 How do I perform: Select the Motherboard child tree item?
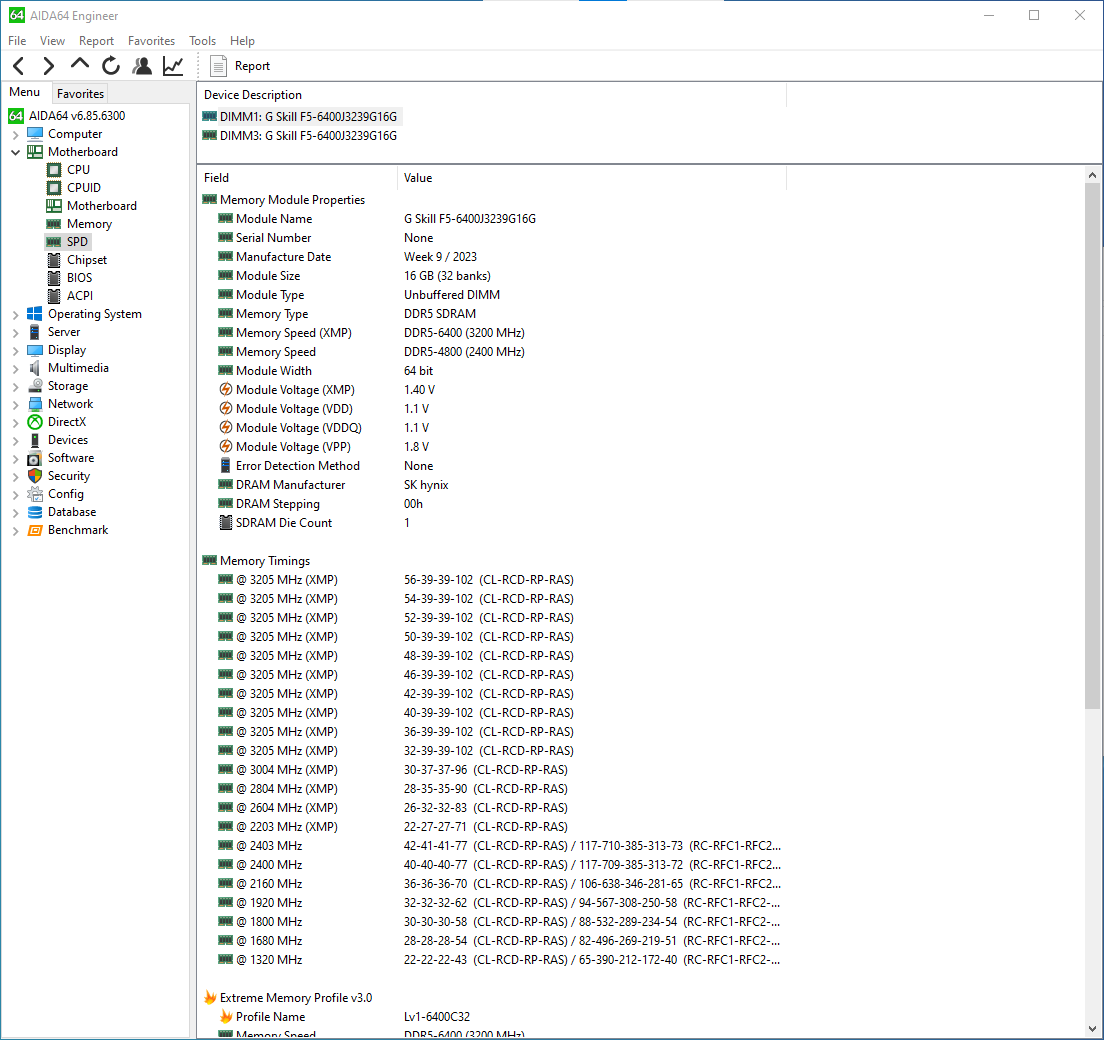[x=92, y=206]
